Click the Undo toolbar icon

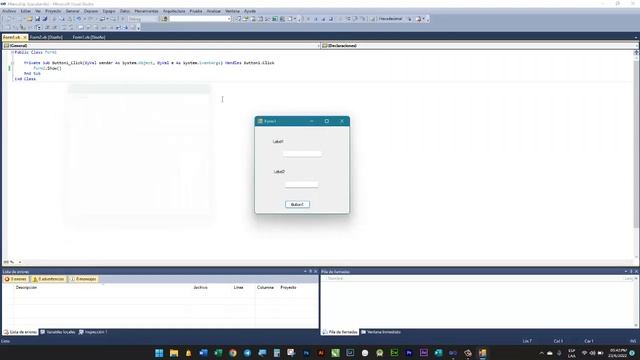click(78, 19)
